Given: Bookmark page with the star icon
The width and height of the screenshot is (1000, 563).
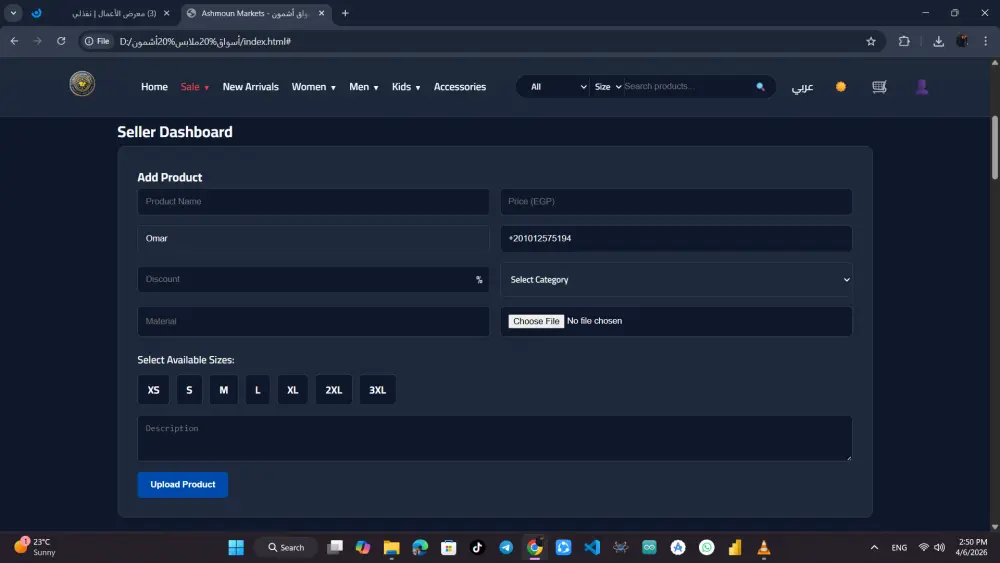Looking at the screenshot, I should (x=871, y=41).
